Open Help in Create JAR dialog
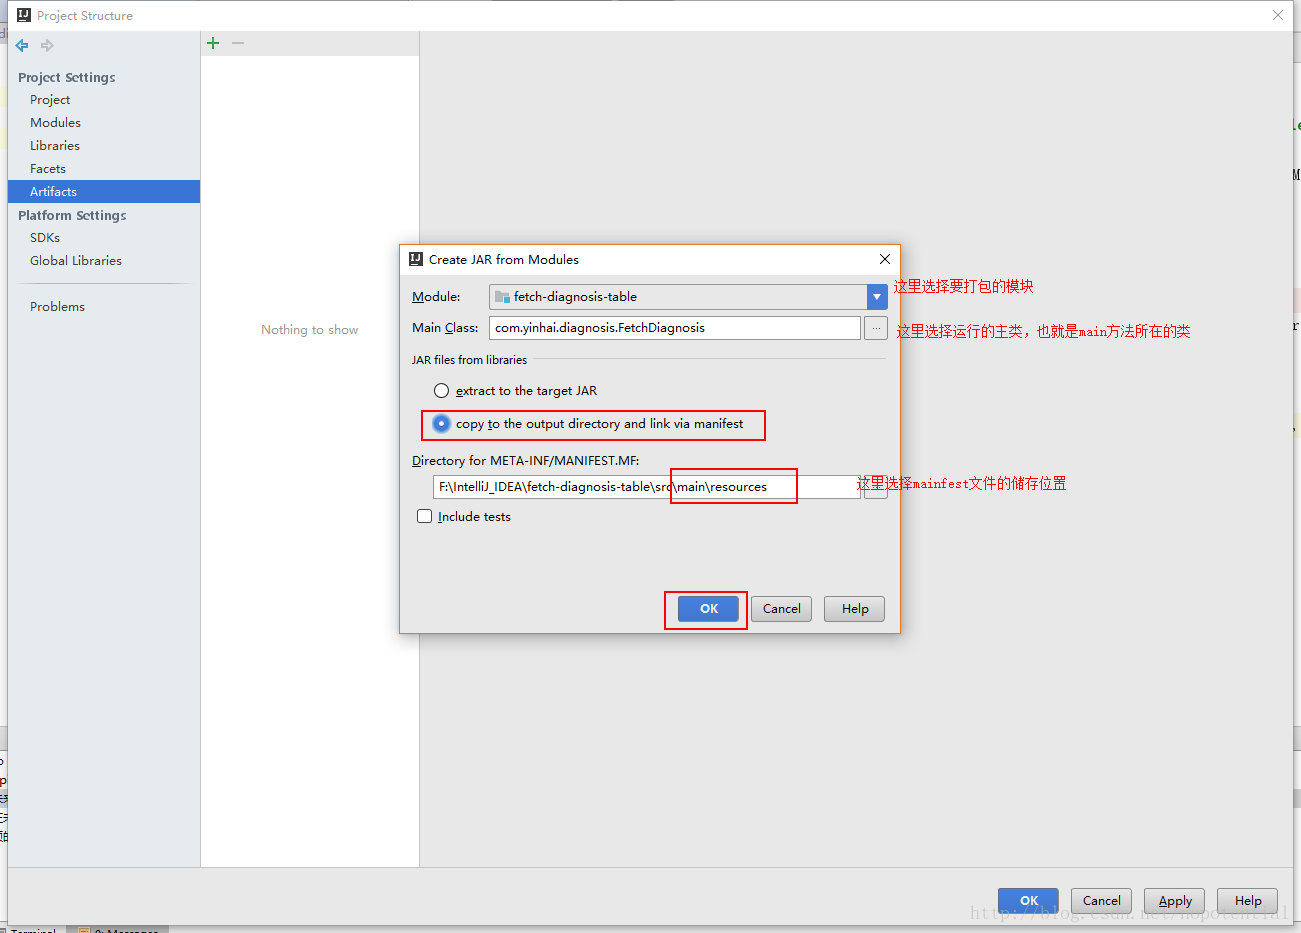Viewport: 1301px width, 933px height. 854,609
